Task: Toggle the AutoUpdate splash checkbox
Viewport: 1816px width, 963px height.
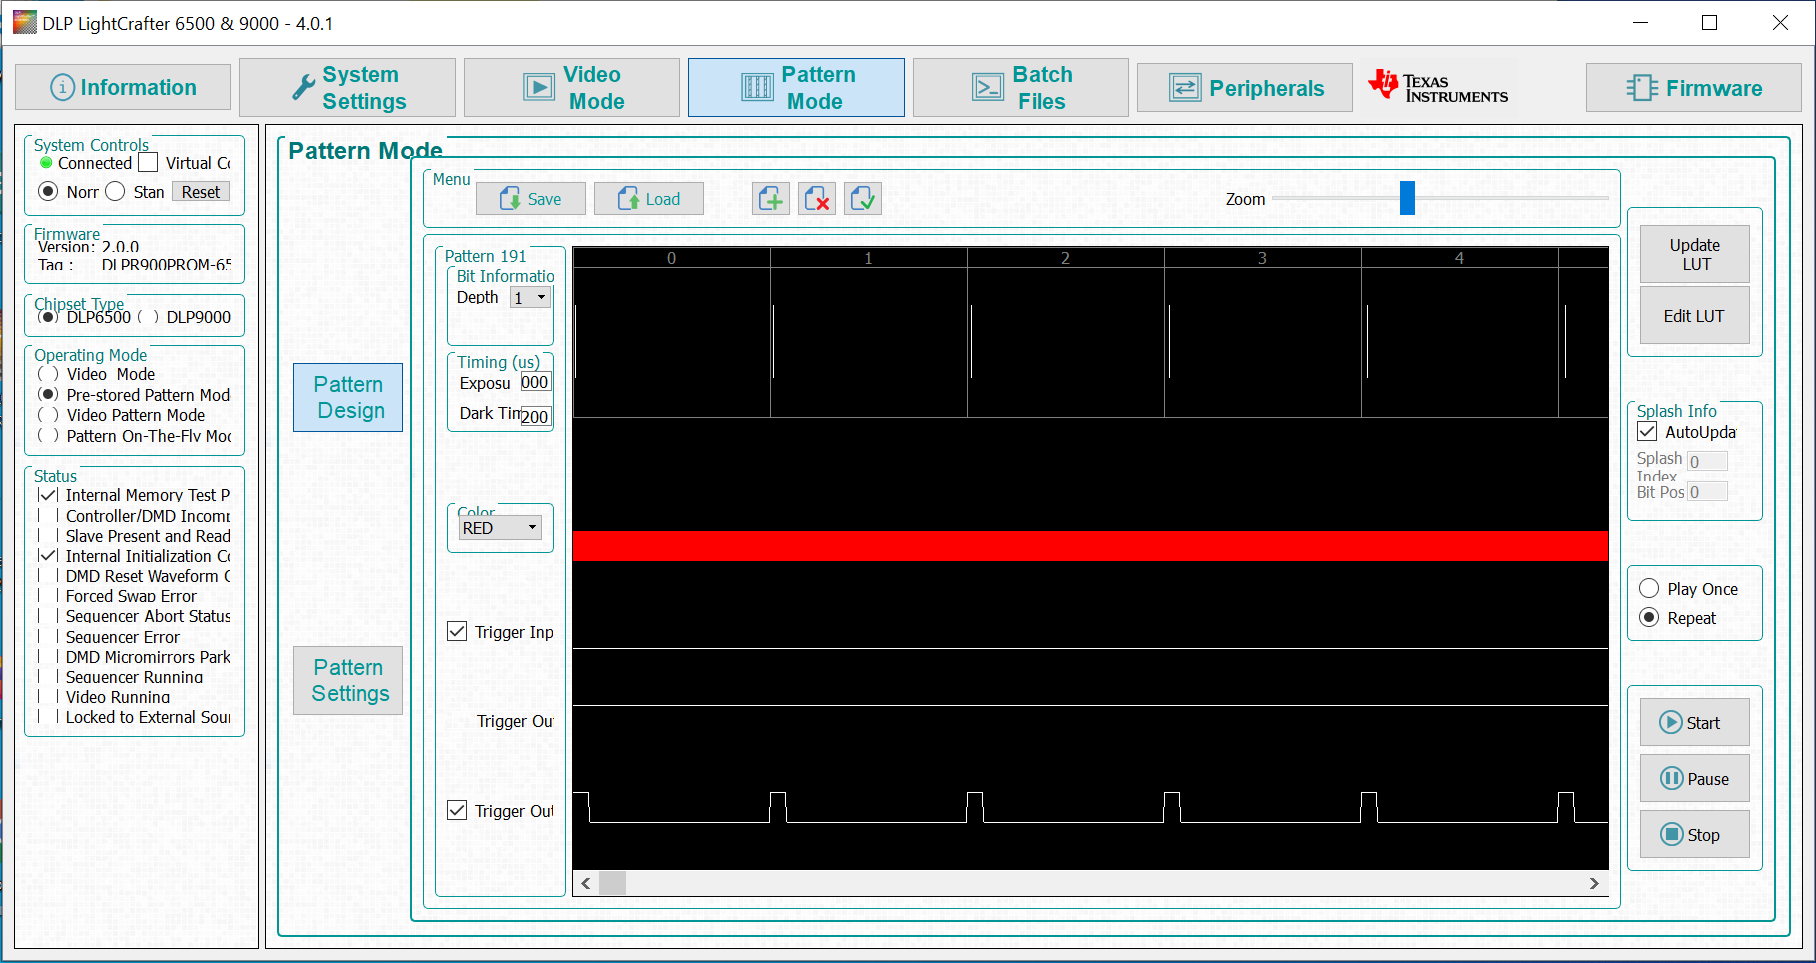Action: (1647, 432)
